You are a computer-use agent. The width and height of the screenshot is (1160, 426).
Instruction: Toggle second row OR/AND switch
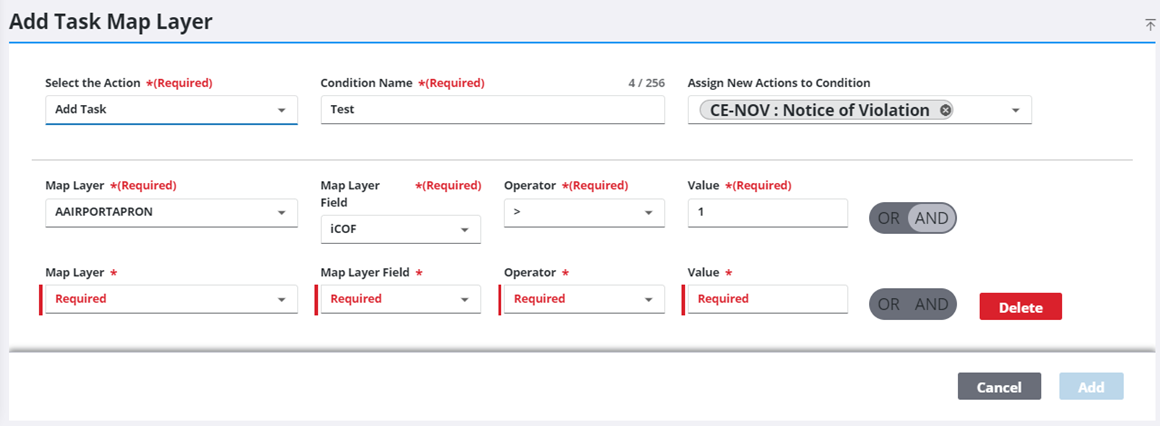[x=912, y=304]
